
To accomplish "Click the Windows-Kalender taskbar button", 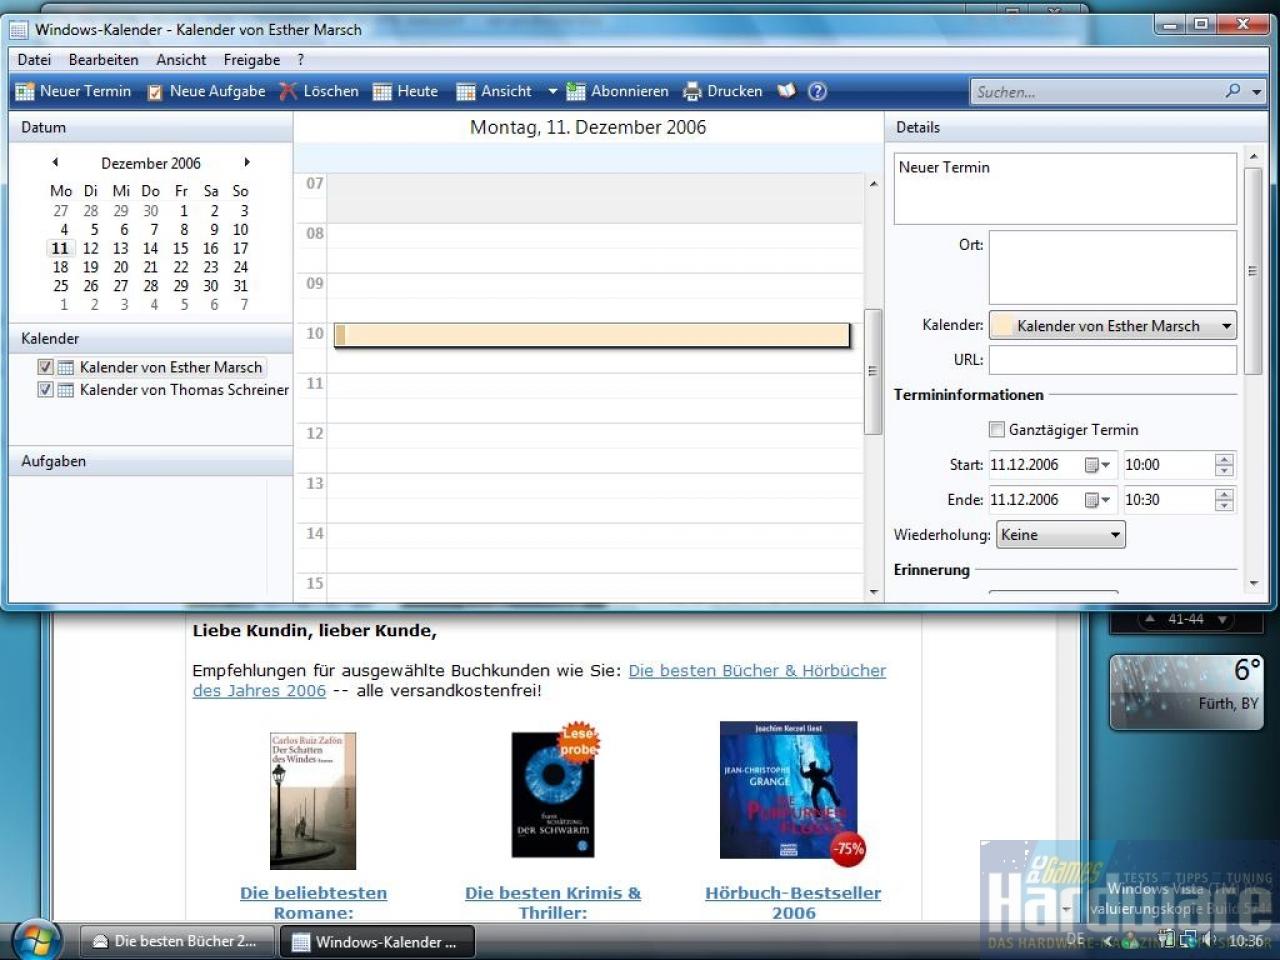I will (x=376, y=941).
